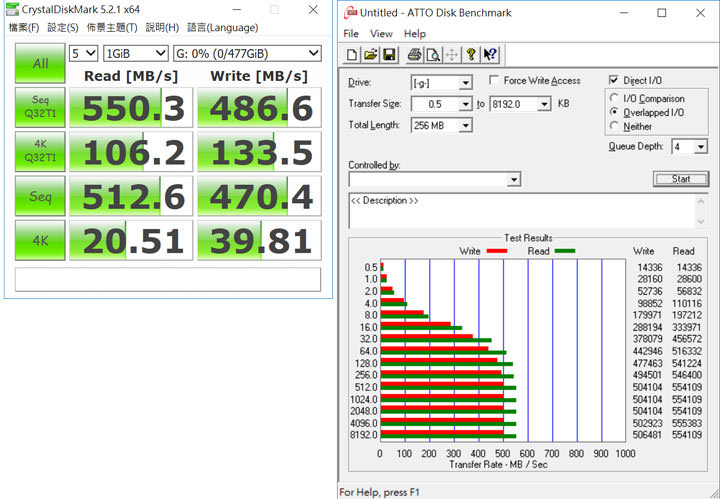720x499 pixels.
Task: Click the move crosshair icon in ATTO toolbar
Action: [452, 55]
